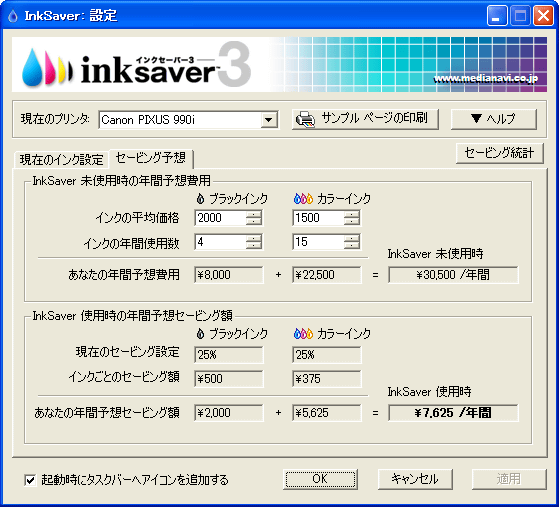Click the black ink yearly count field 4
559x507 pixels.
tap(220, 242)
